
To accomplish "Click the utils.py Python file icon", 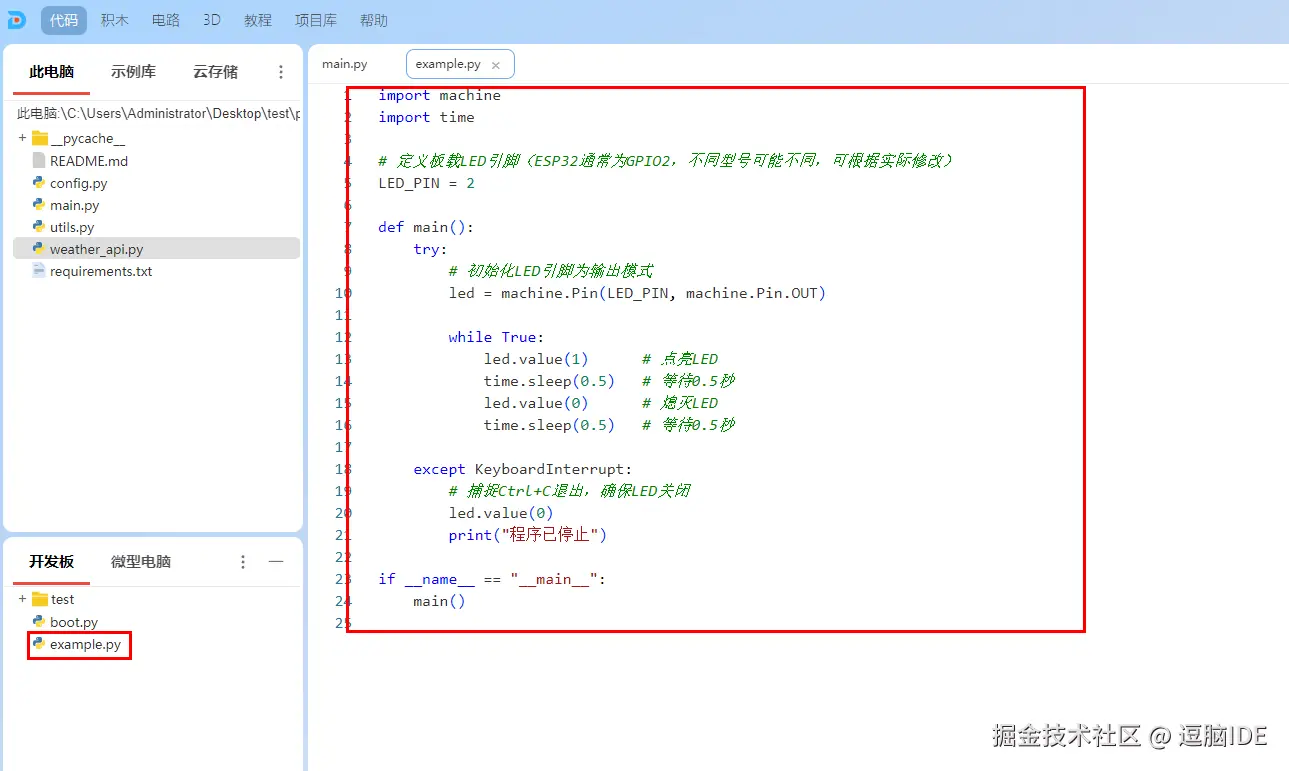I will point(39,227).
